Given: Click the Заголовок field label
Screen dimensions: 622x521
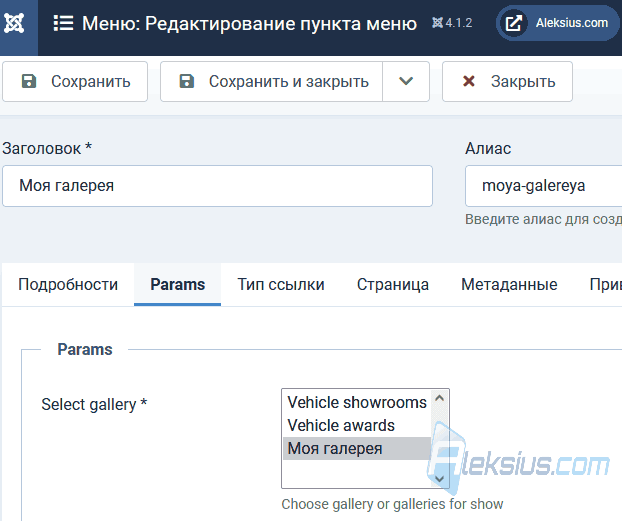Looking at the screenshot, I should (47, 148).
